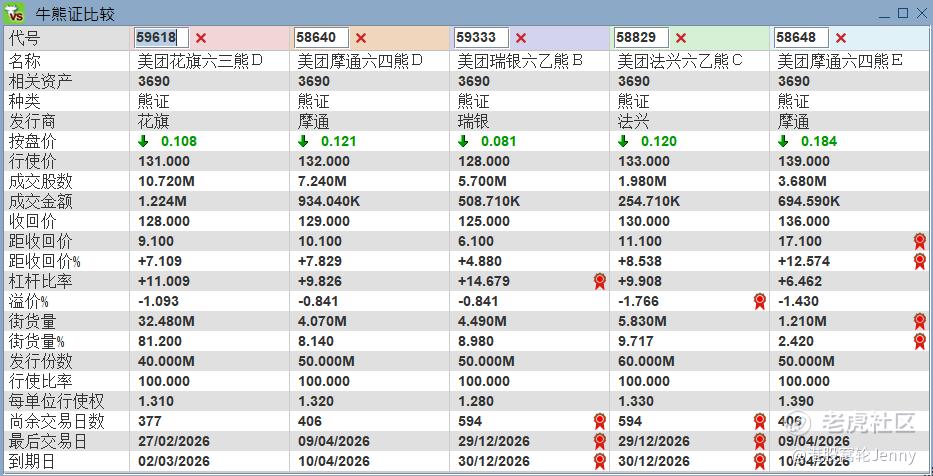Click the entitlement value 1.280

click(475, 401)
